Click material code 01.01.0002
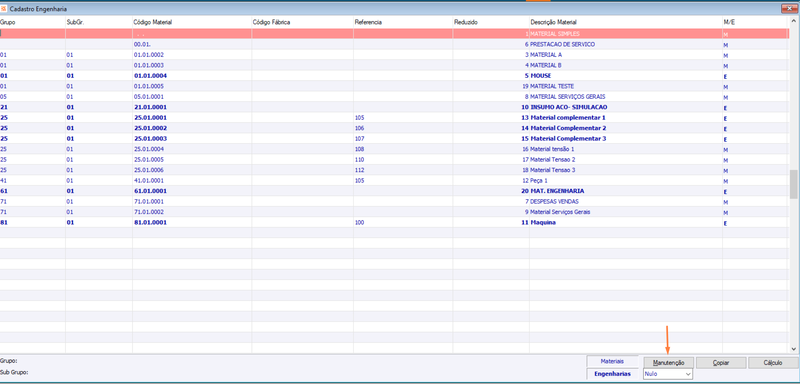 (148, 55)
